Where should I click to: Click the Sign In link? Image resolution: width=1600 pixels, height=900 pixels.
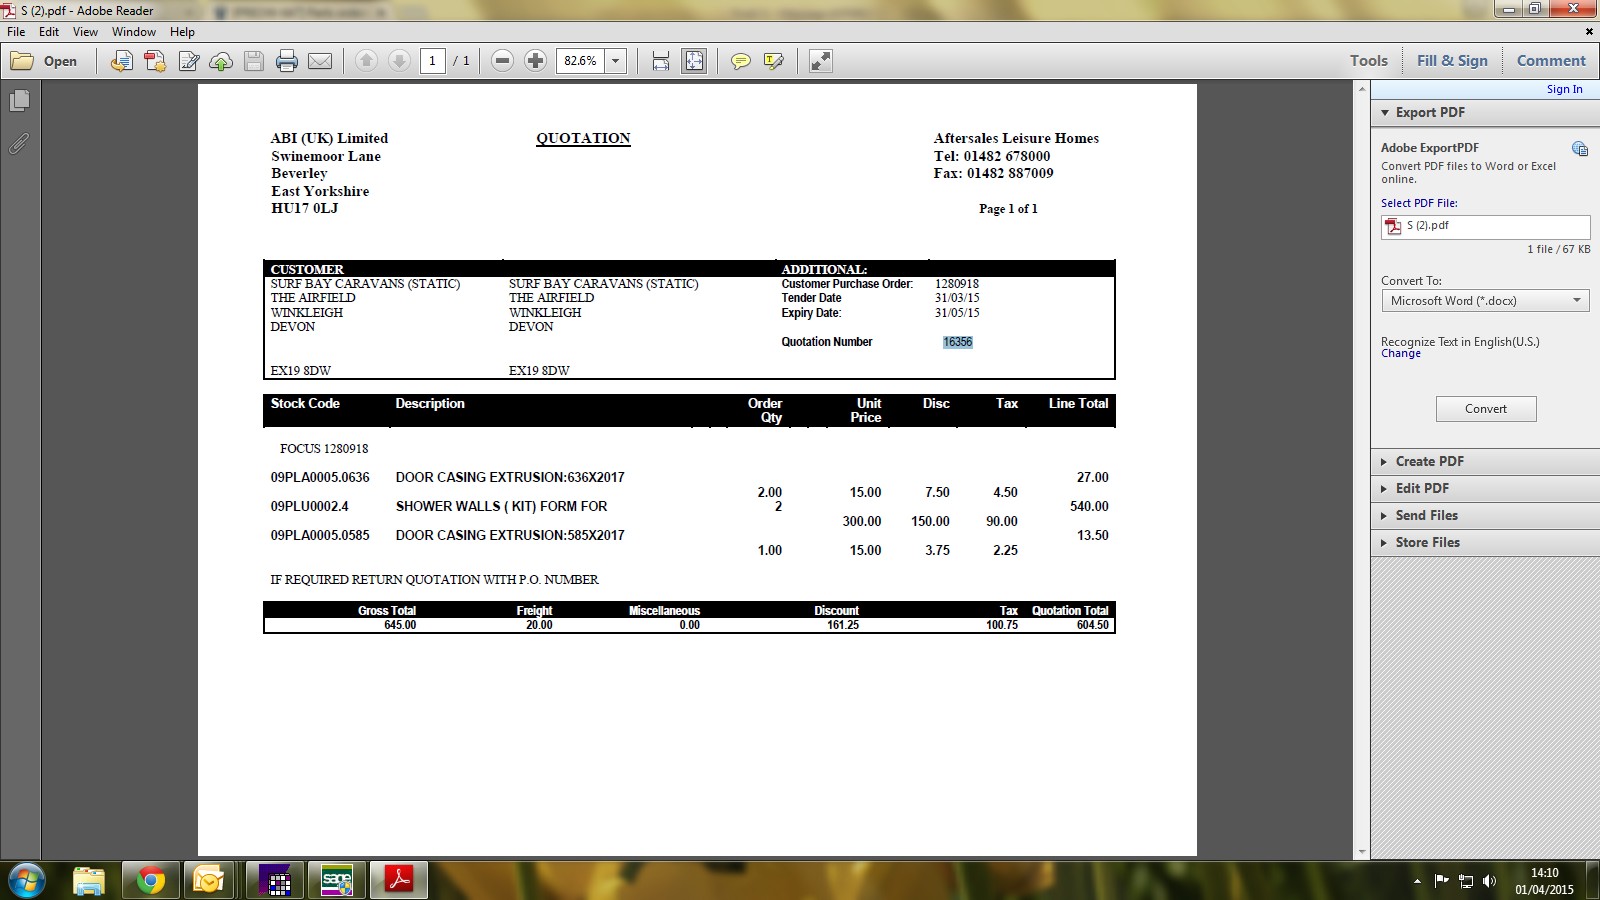[x=1564, y=89]
